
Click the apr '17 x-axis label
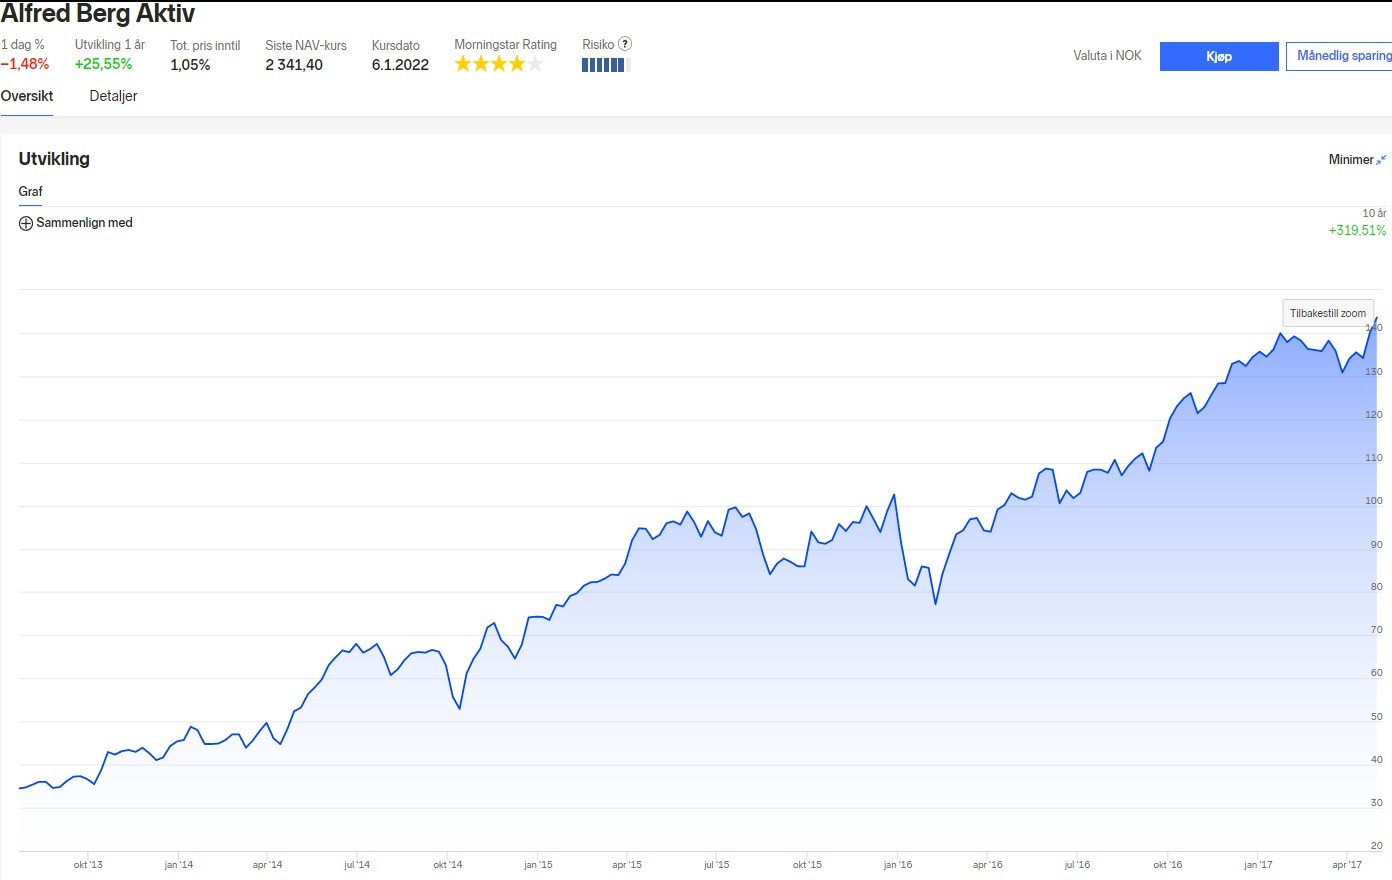[x=1347, y=865]
